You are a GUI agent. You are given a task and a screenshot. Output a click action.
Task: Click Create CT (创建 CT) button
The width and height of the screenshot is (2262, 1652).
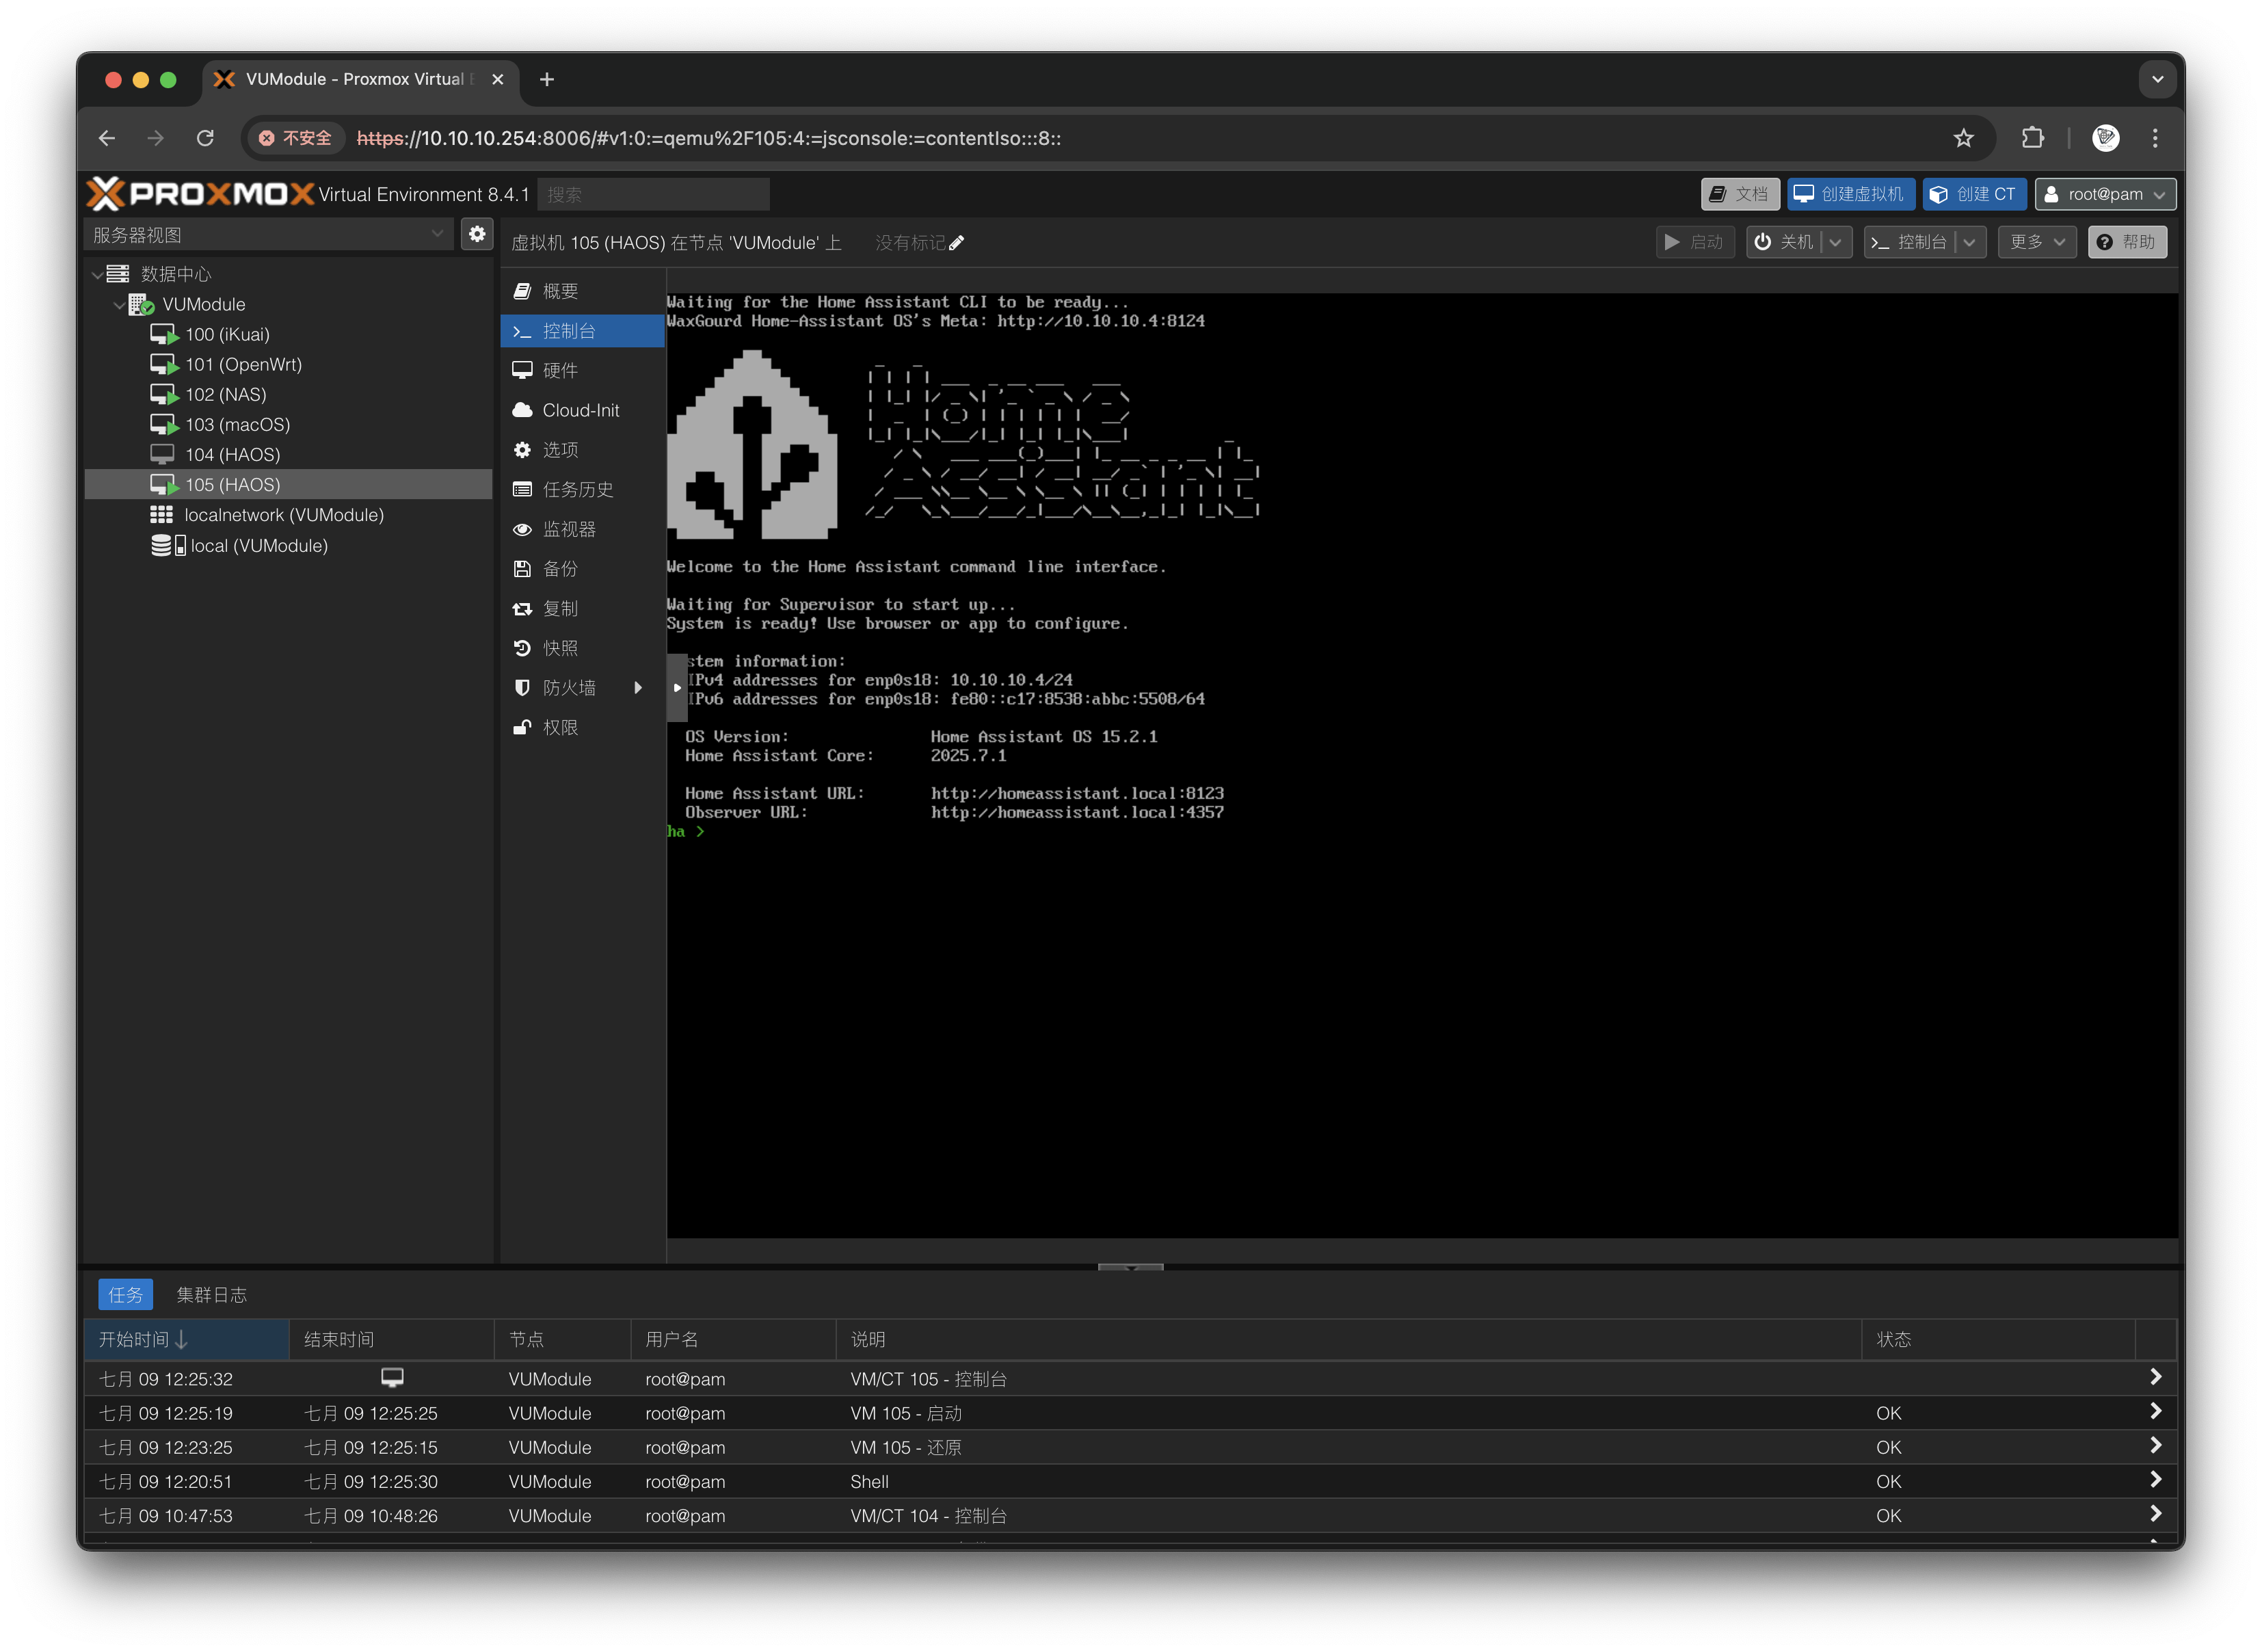1974,194
